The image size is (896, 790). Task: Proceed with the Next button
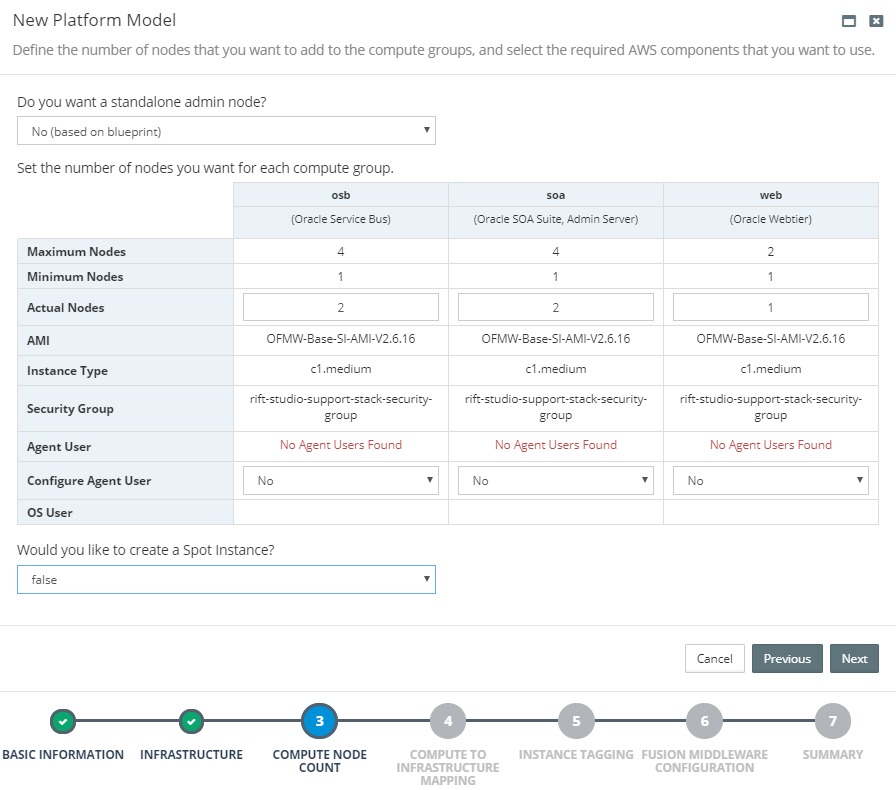(x=854, y=659)
